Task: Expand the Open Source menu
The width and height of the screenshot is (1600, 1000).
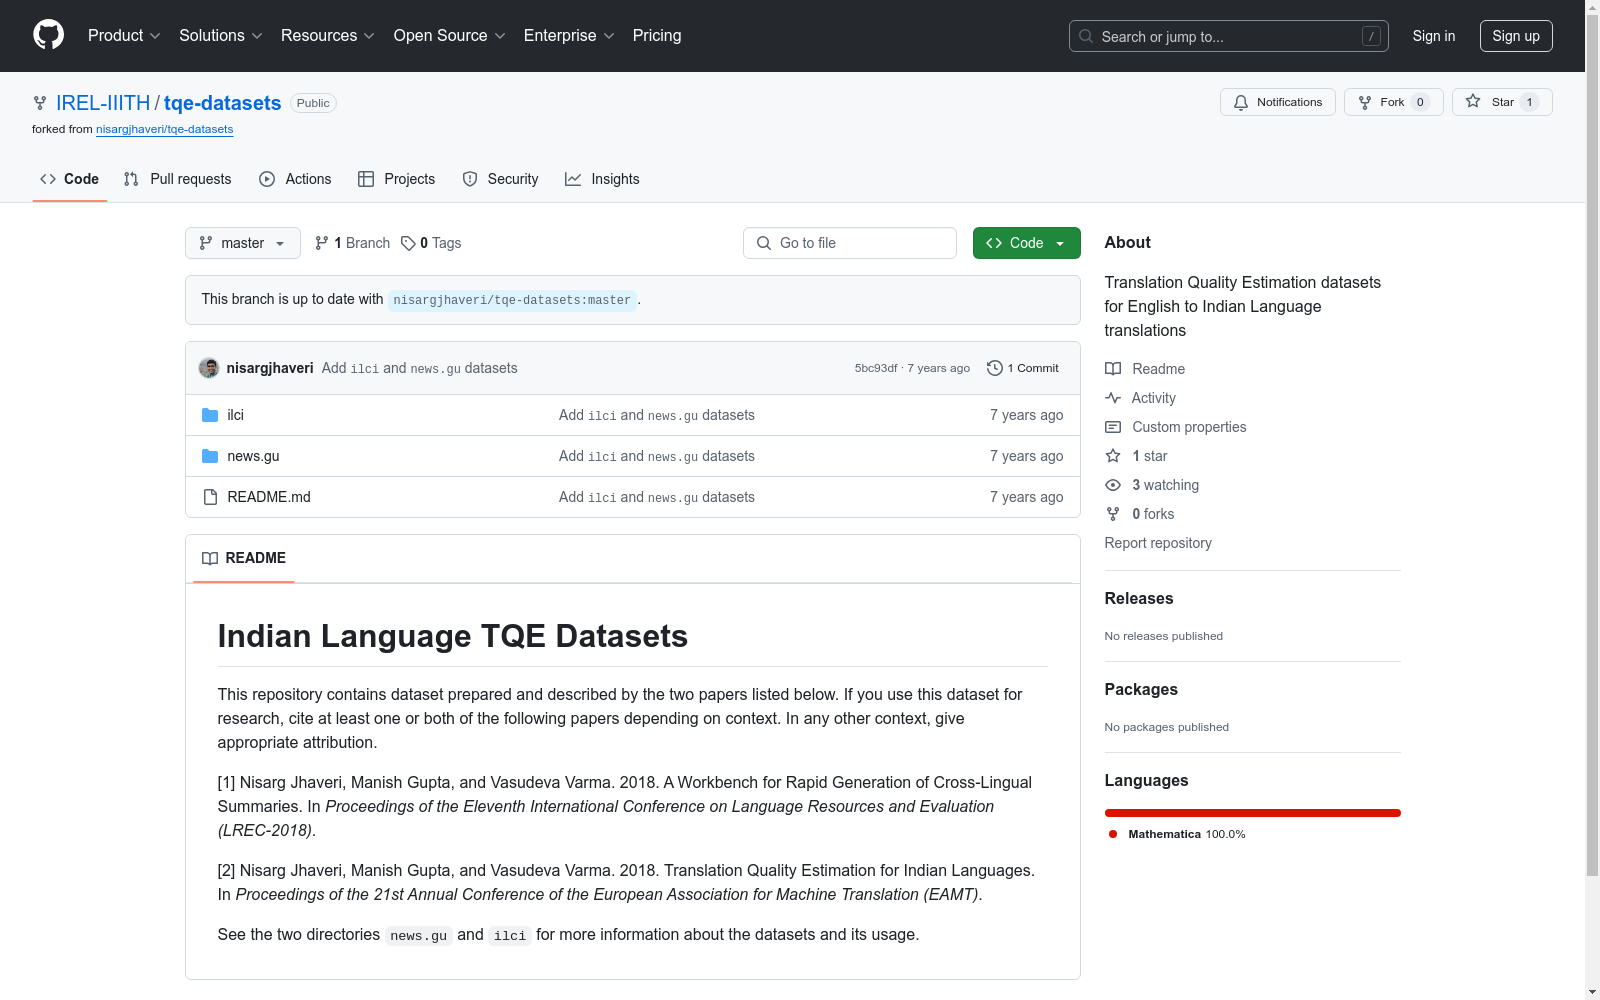Action: pos(450,36)
